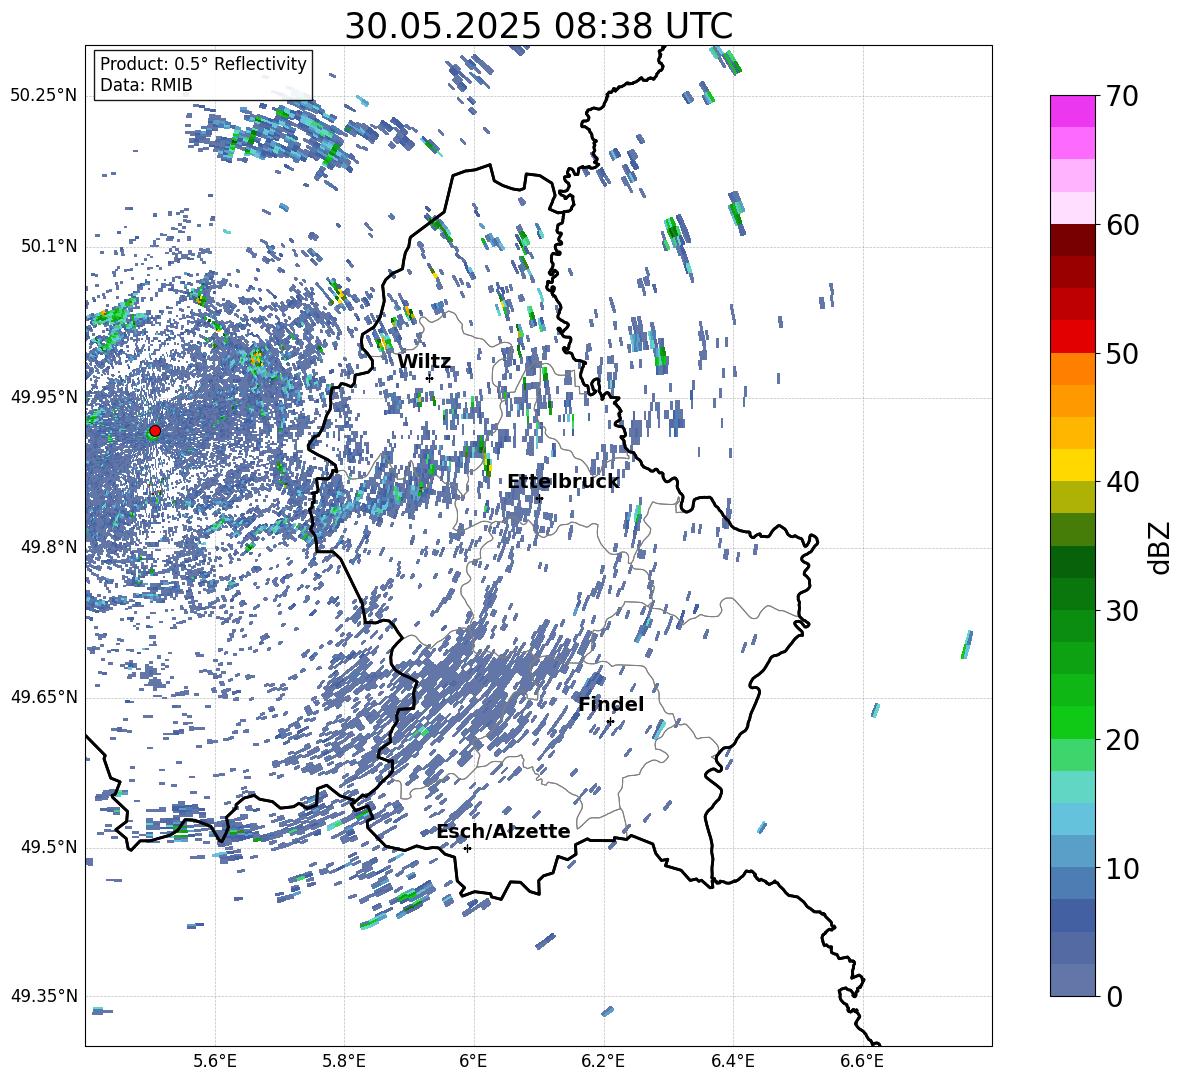The image size is (1184, 1081).
Task: Click the cross marker below Wiltz
Action: pos(429,378)
